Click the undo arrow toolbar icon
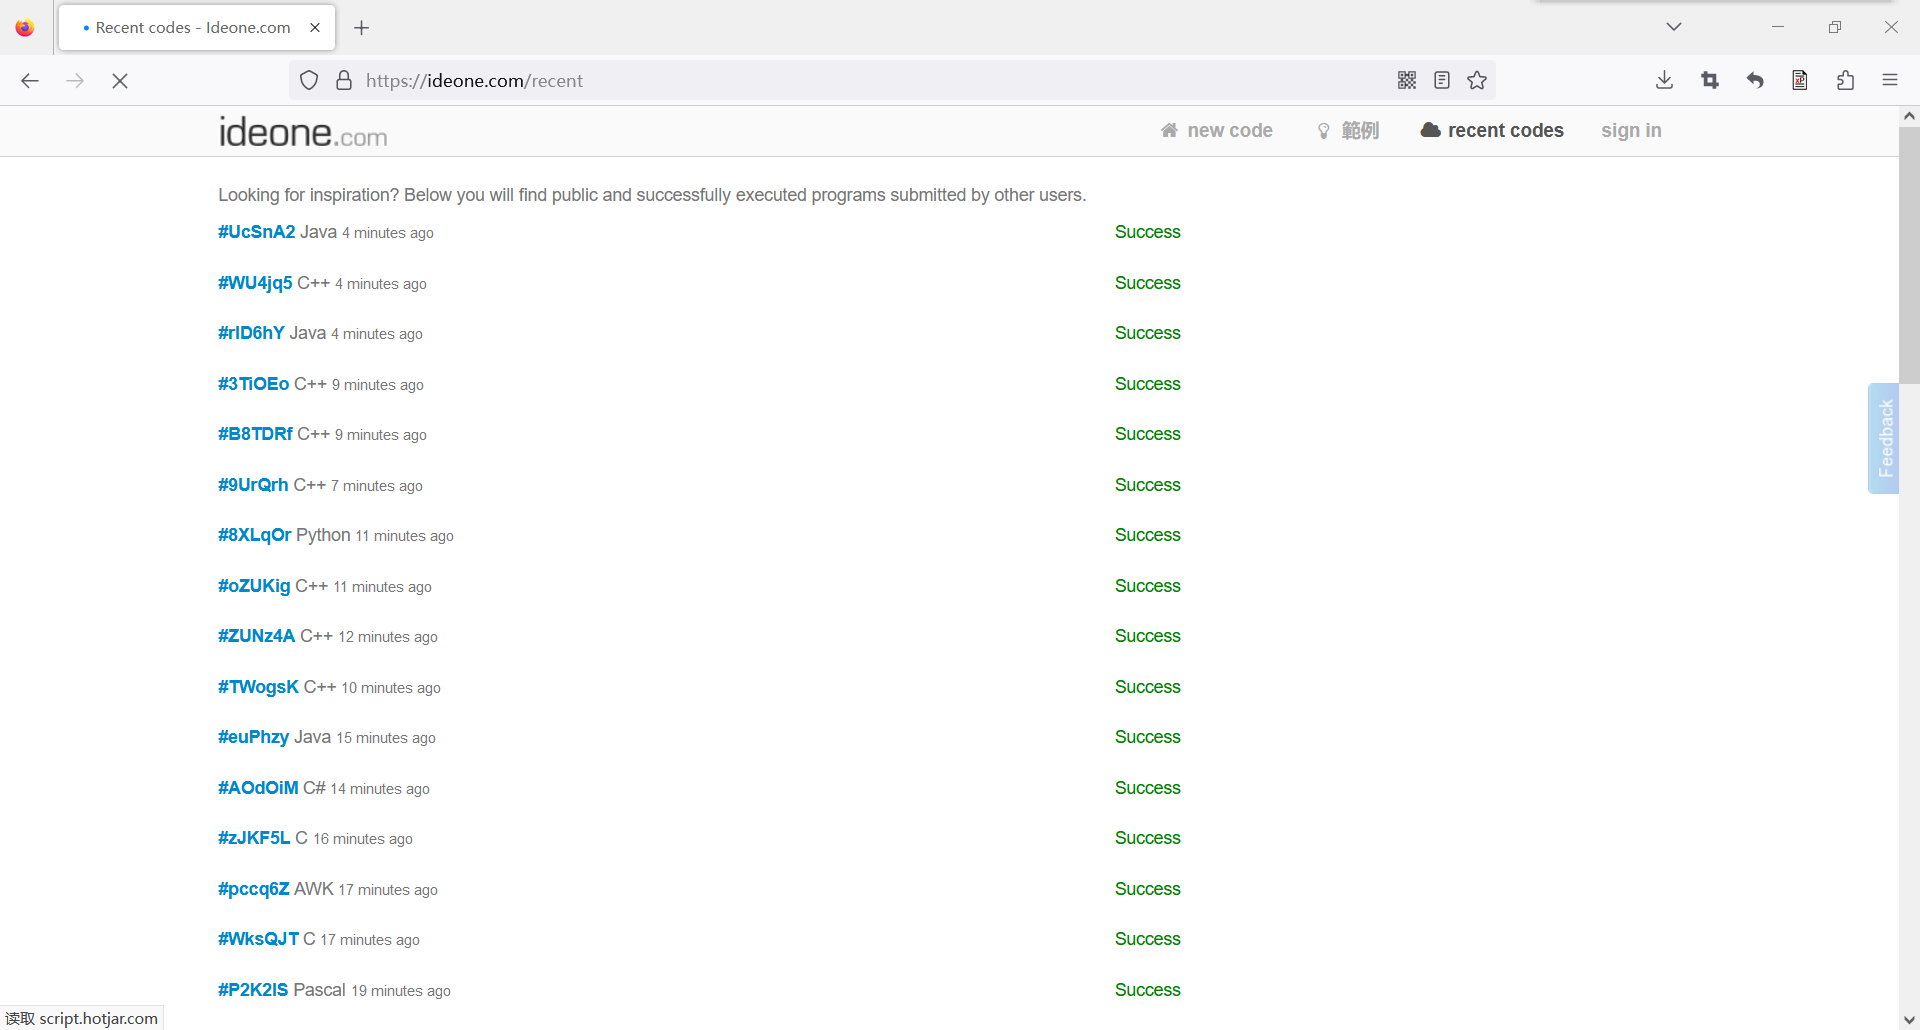Viewport: 1920px width, 1030px height. point(1755,80)
